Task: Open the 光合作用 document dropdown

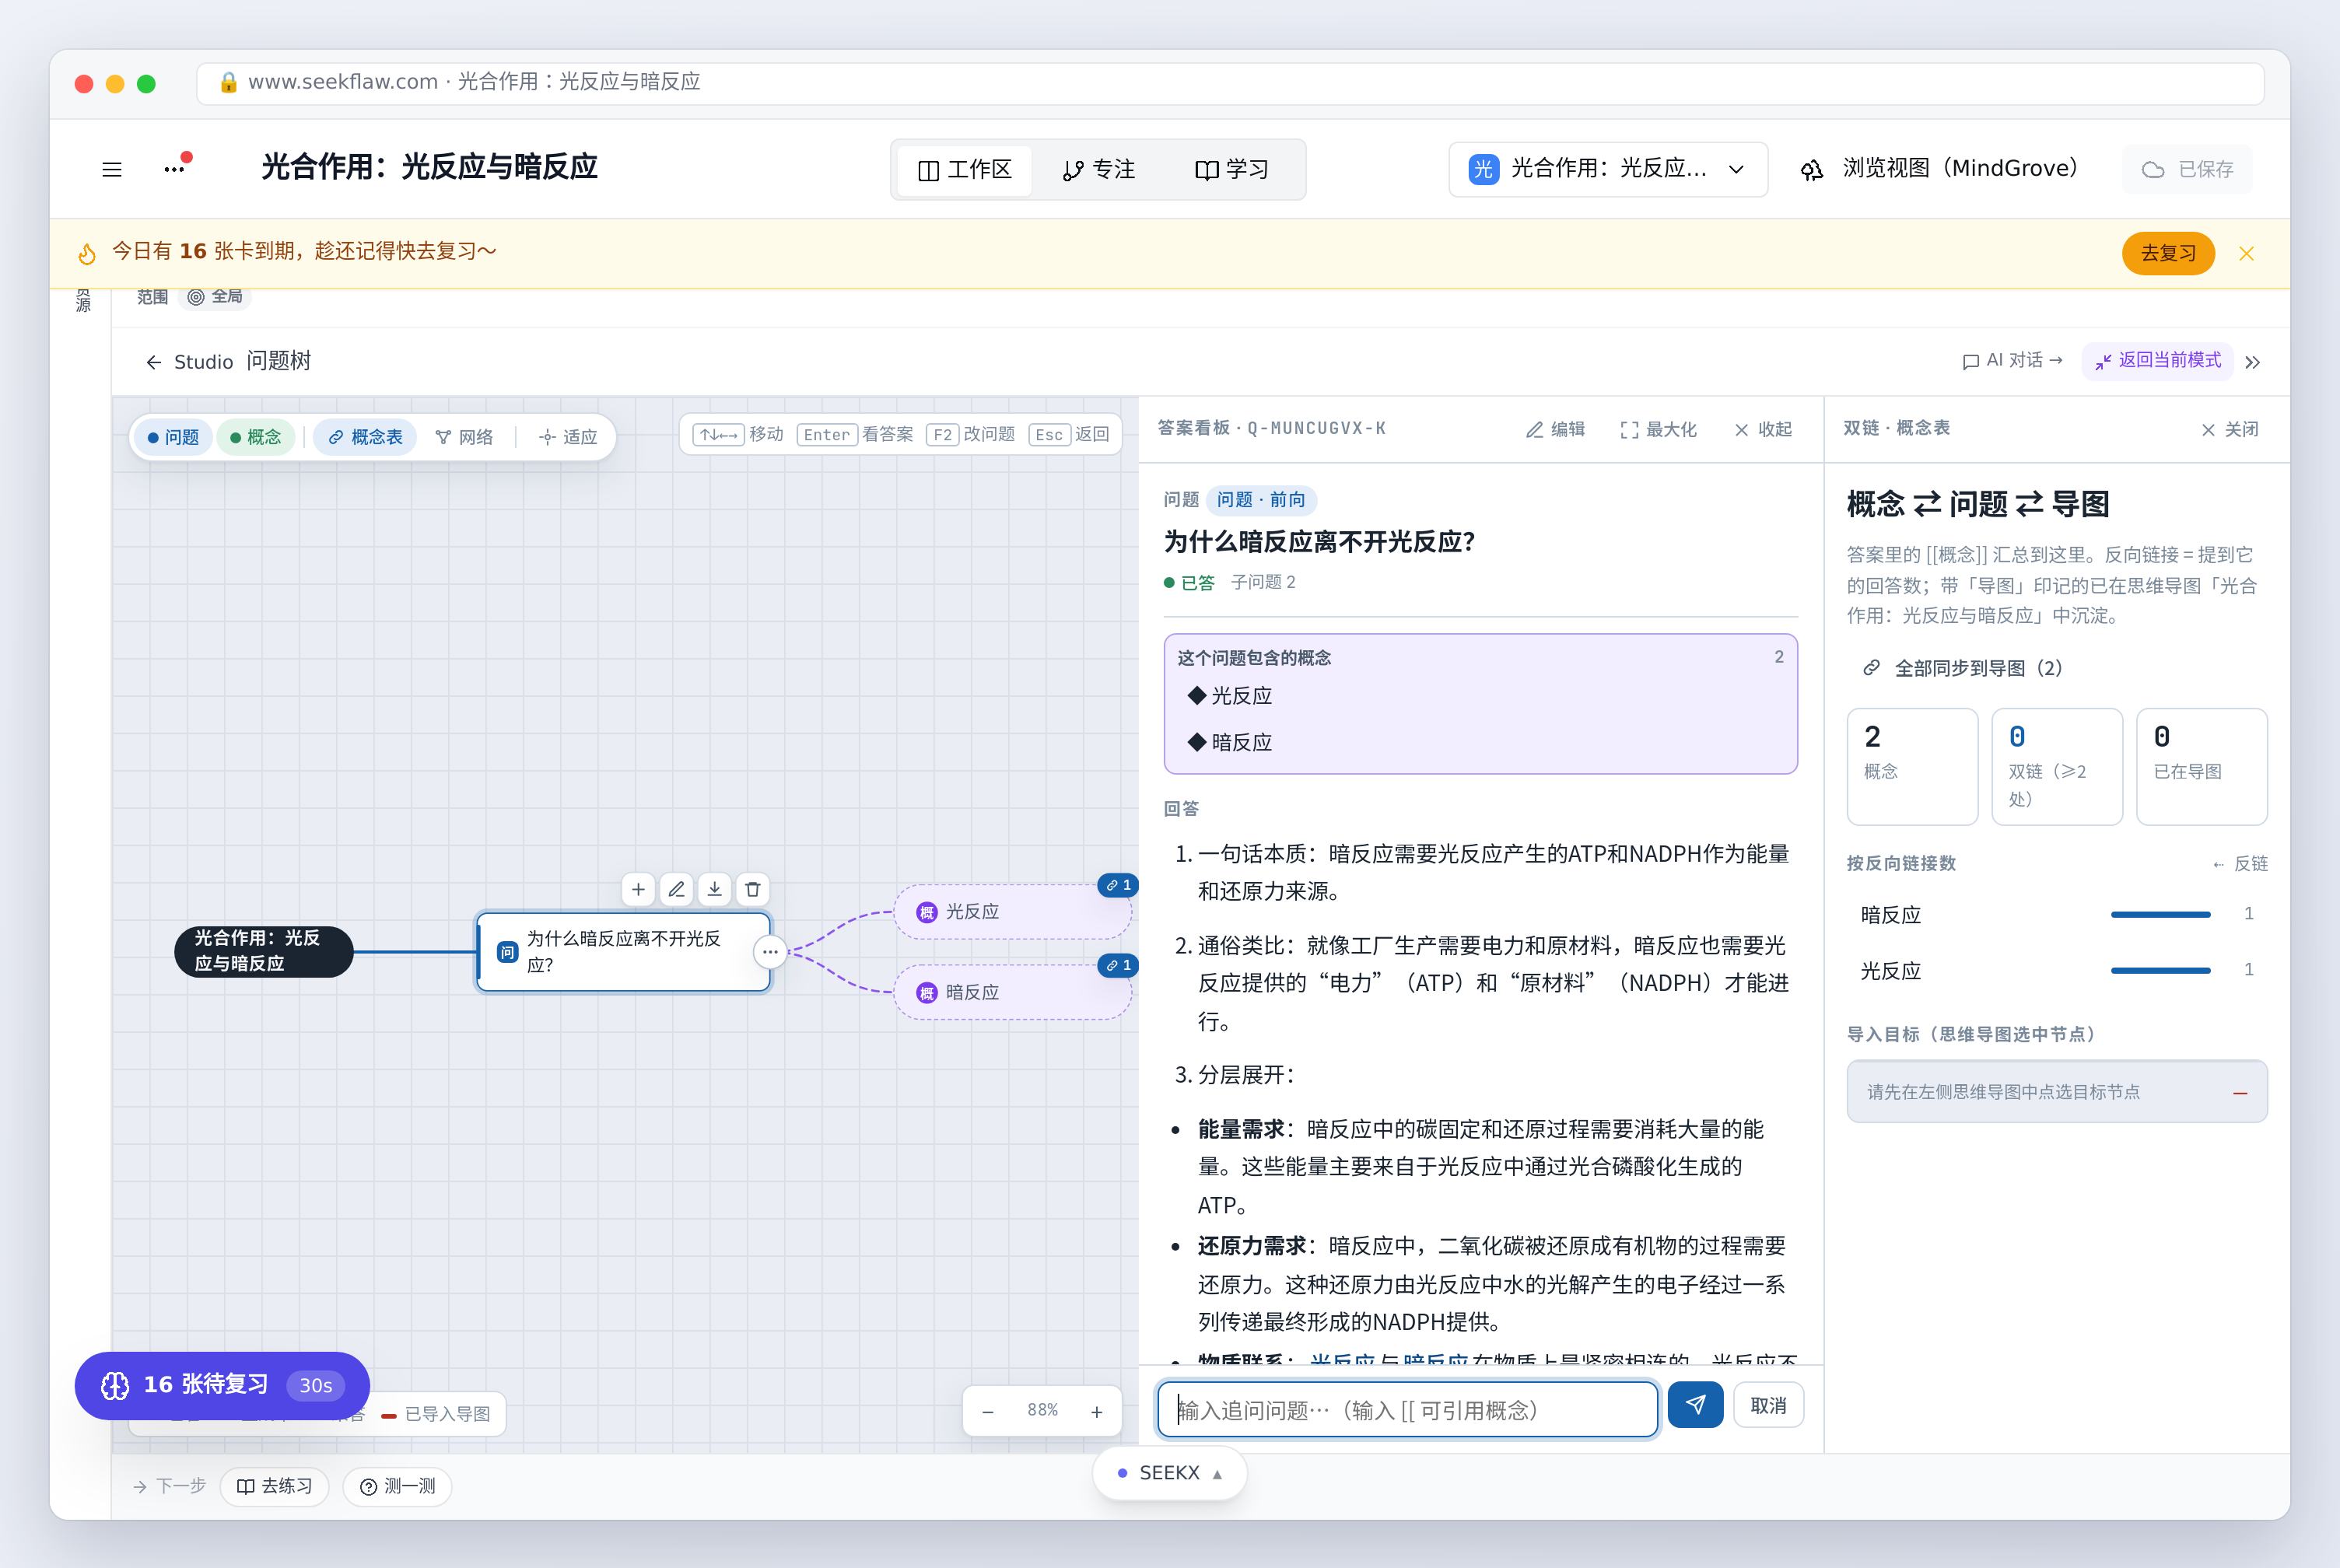Action: (x=1607, y=169)
